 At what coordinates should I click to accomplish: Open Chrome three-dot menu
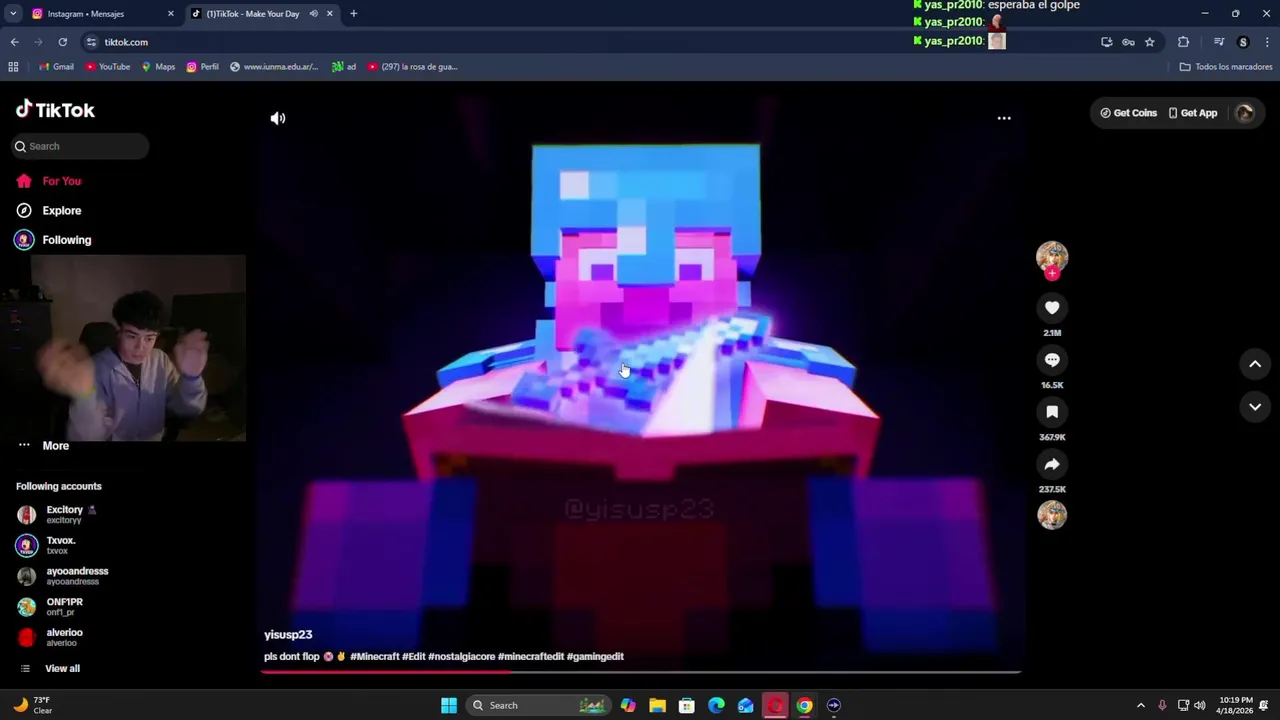pyautogui.click(x=1267, y=42)
